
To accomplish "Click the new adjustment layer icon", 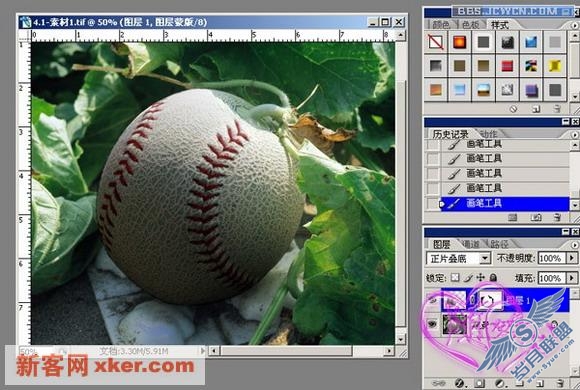I will pos(499,383).
